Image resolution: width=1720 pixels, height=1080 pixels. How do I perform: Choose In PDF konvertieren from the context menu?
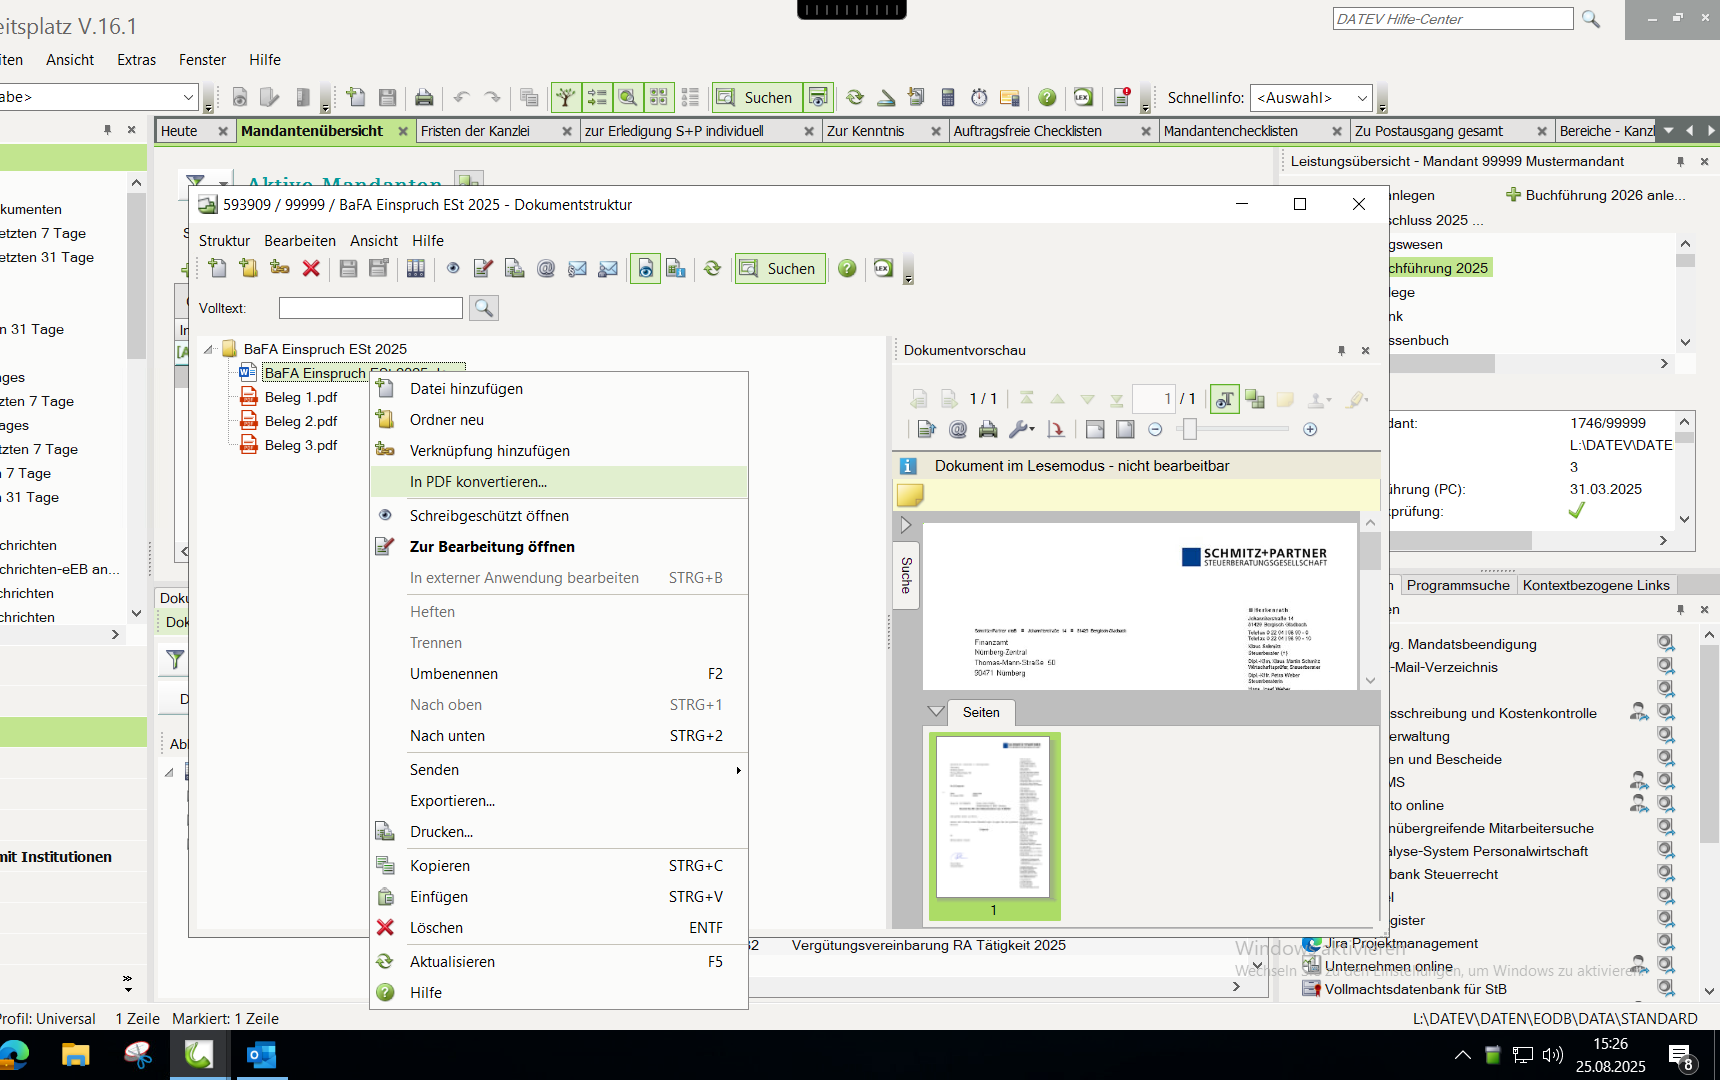click(478, 482)
